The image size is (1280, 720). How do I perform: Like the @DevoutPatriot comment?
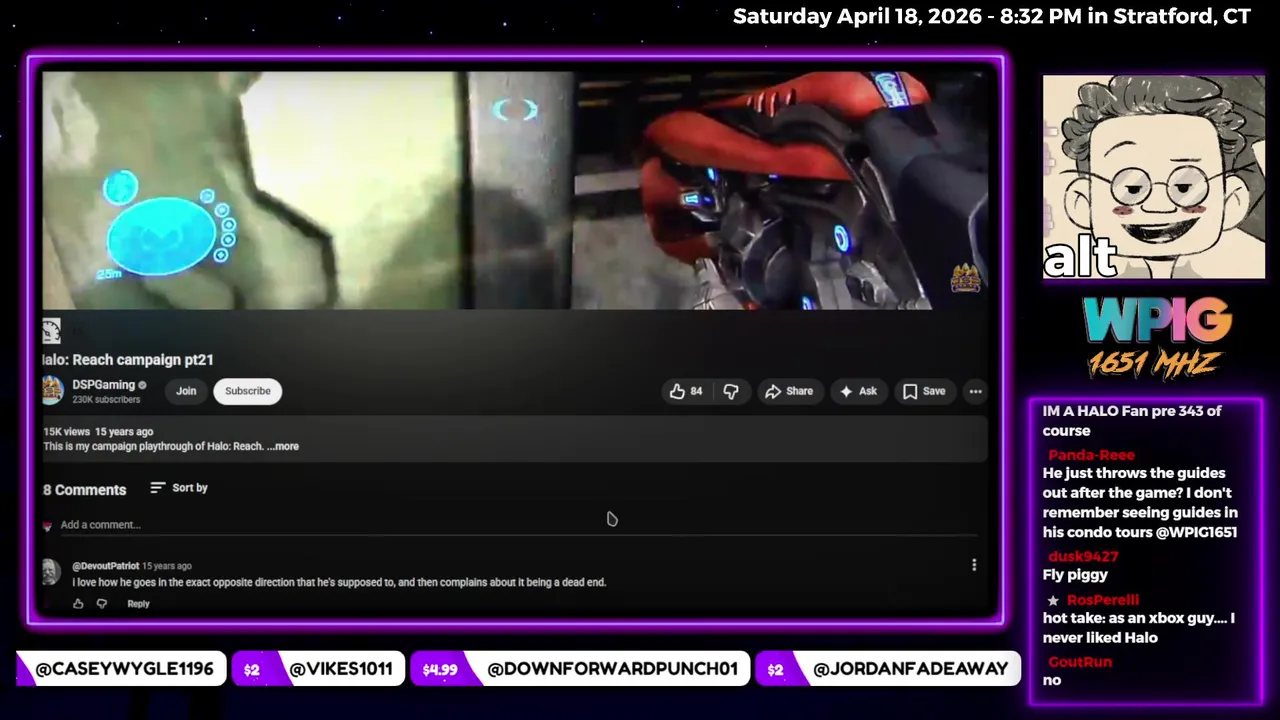click(x=78, y=603)
